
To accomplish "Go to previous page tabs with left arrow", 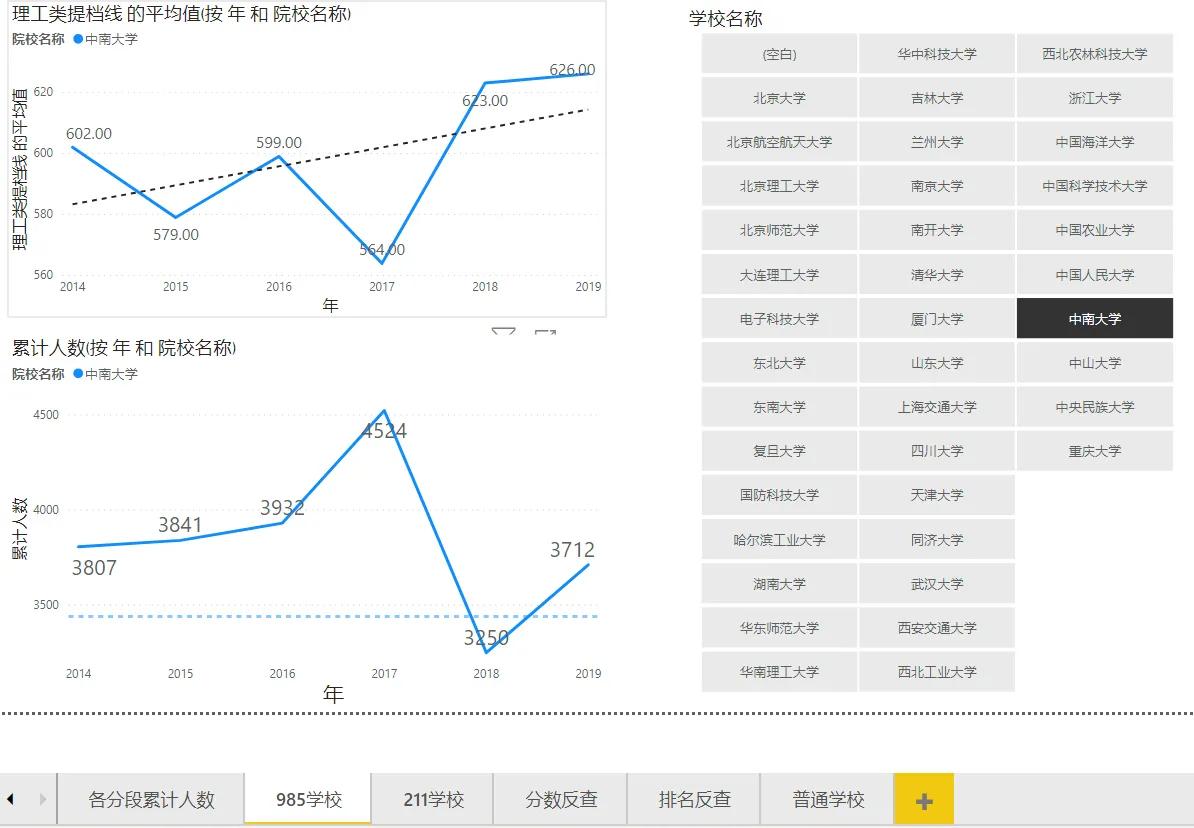I will tap(11, 799).
